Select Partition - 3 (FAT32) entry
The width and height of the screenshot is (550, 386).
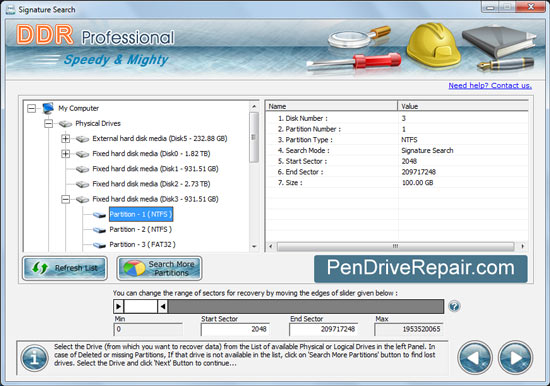[x=142, y=245]
